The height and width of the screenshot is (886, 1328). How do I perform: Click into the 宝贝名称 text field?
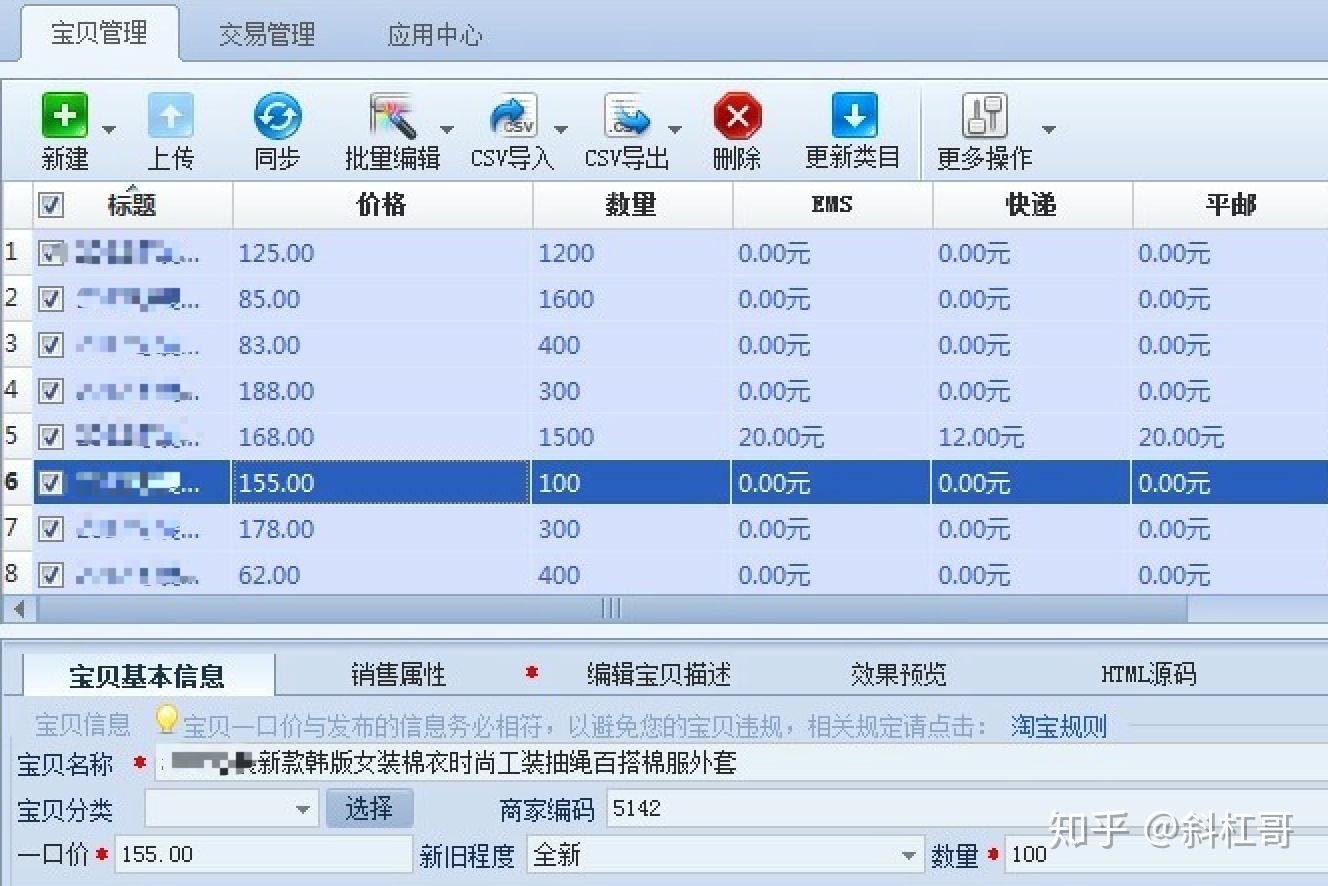click(x=742, y=764)
